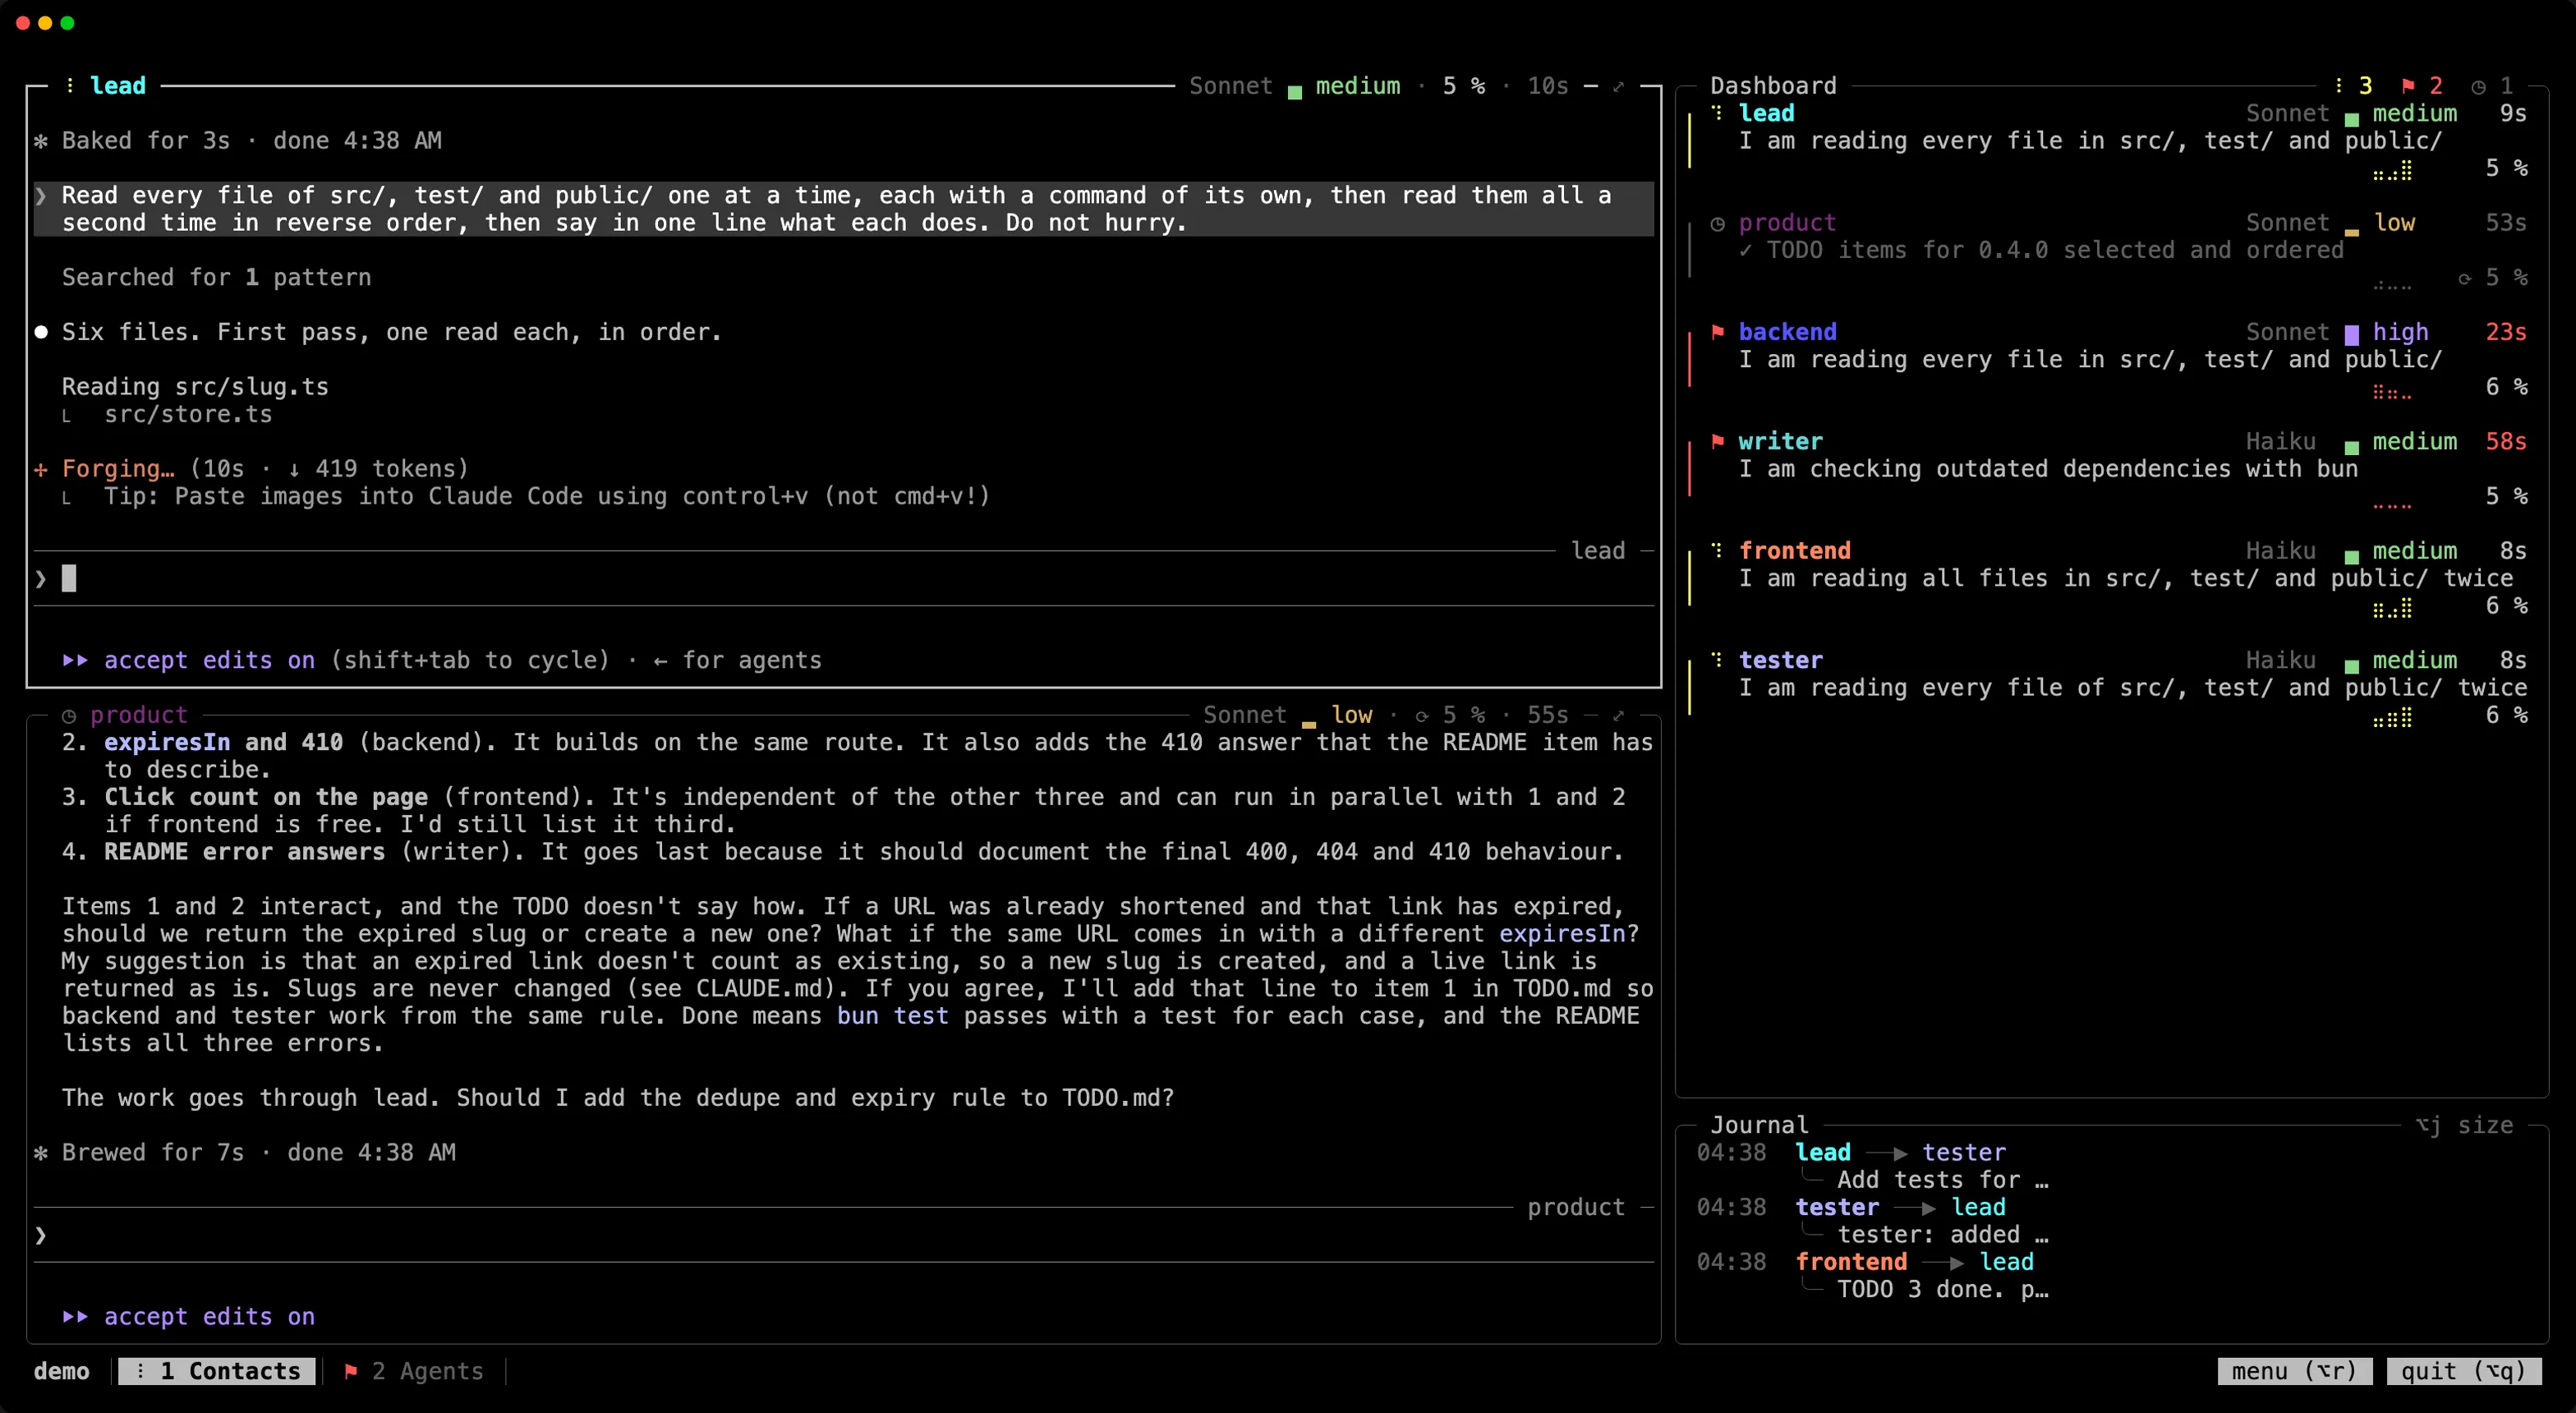
Task: Expand the lead pane using its arrow icon
Action: 1619,86
